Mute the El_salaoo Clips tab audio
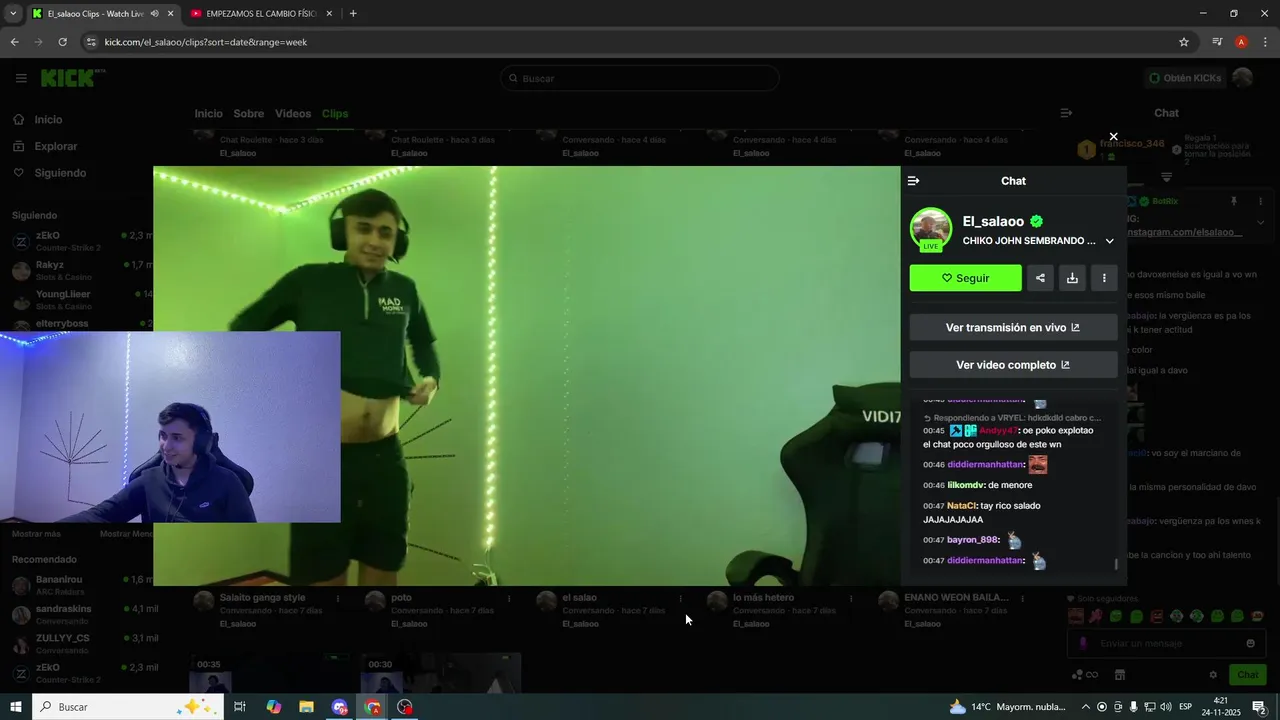The width and height of the screenshot is (1280, 720). (155, 13)
